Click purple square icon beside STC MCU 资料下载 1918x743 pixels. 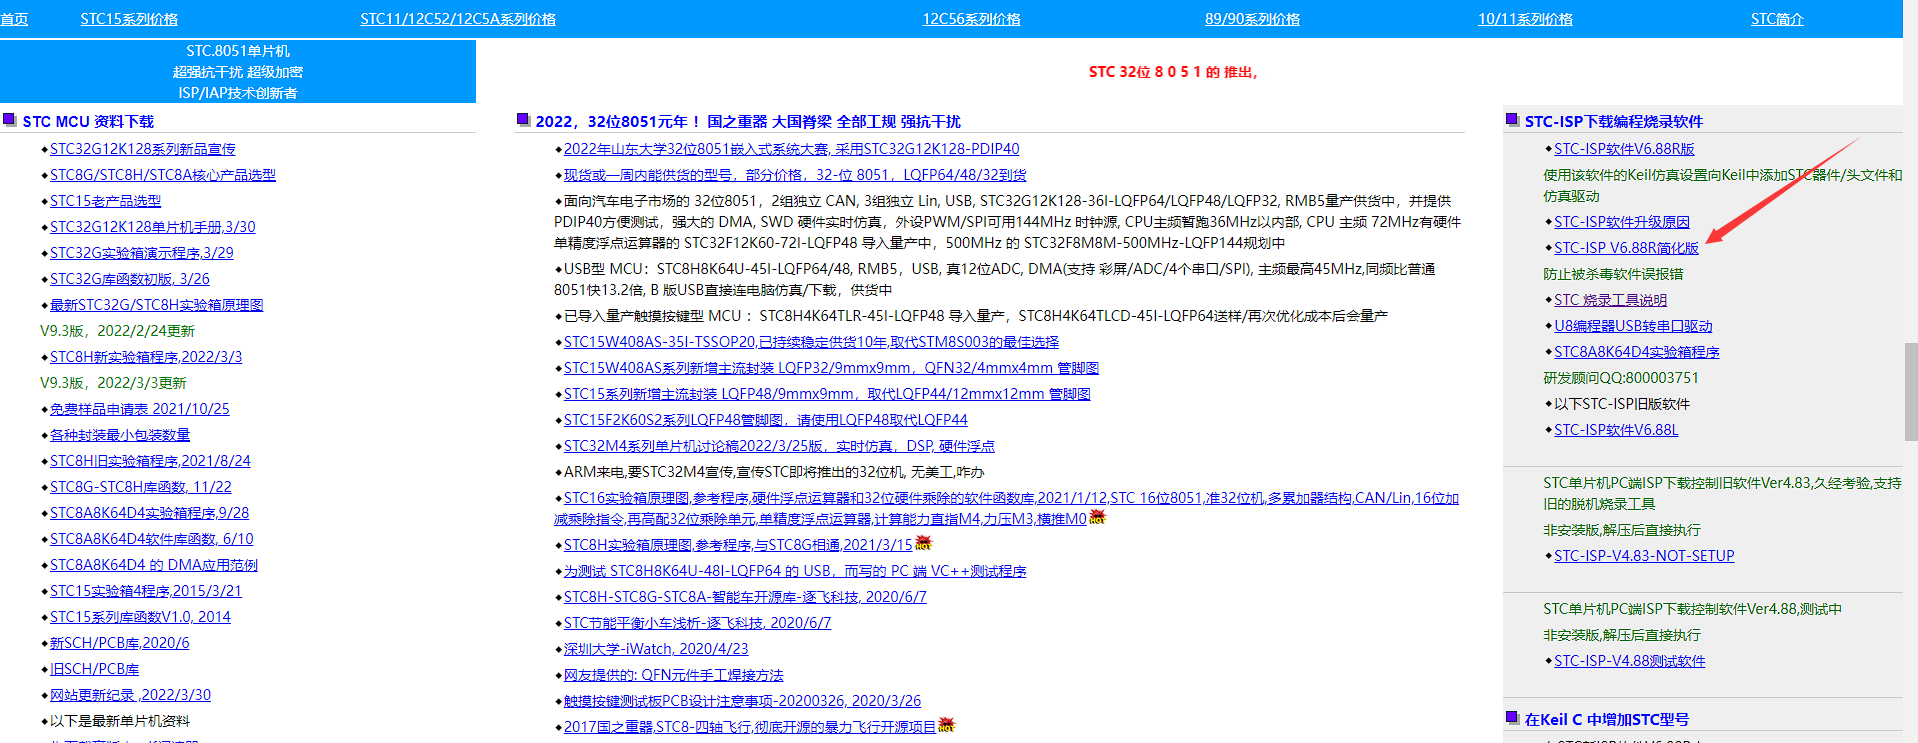point(10,120)
